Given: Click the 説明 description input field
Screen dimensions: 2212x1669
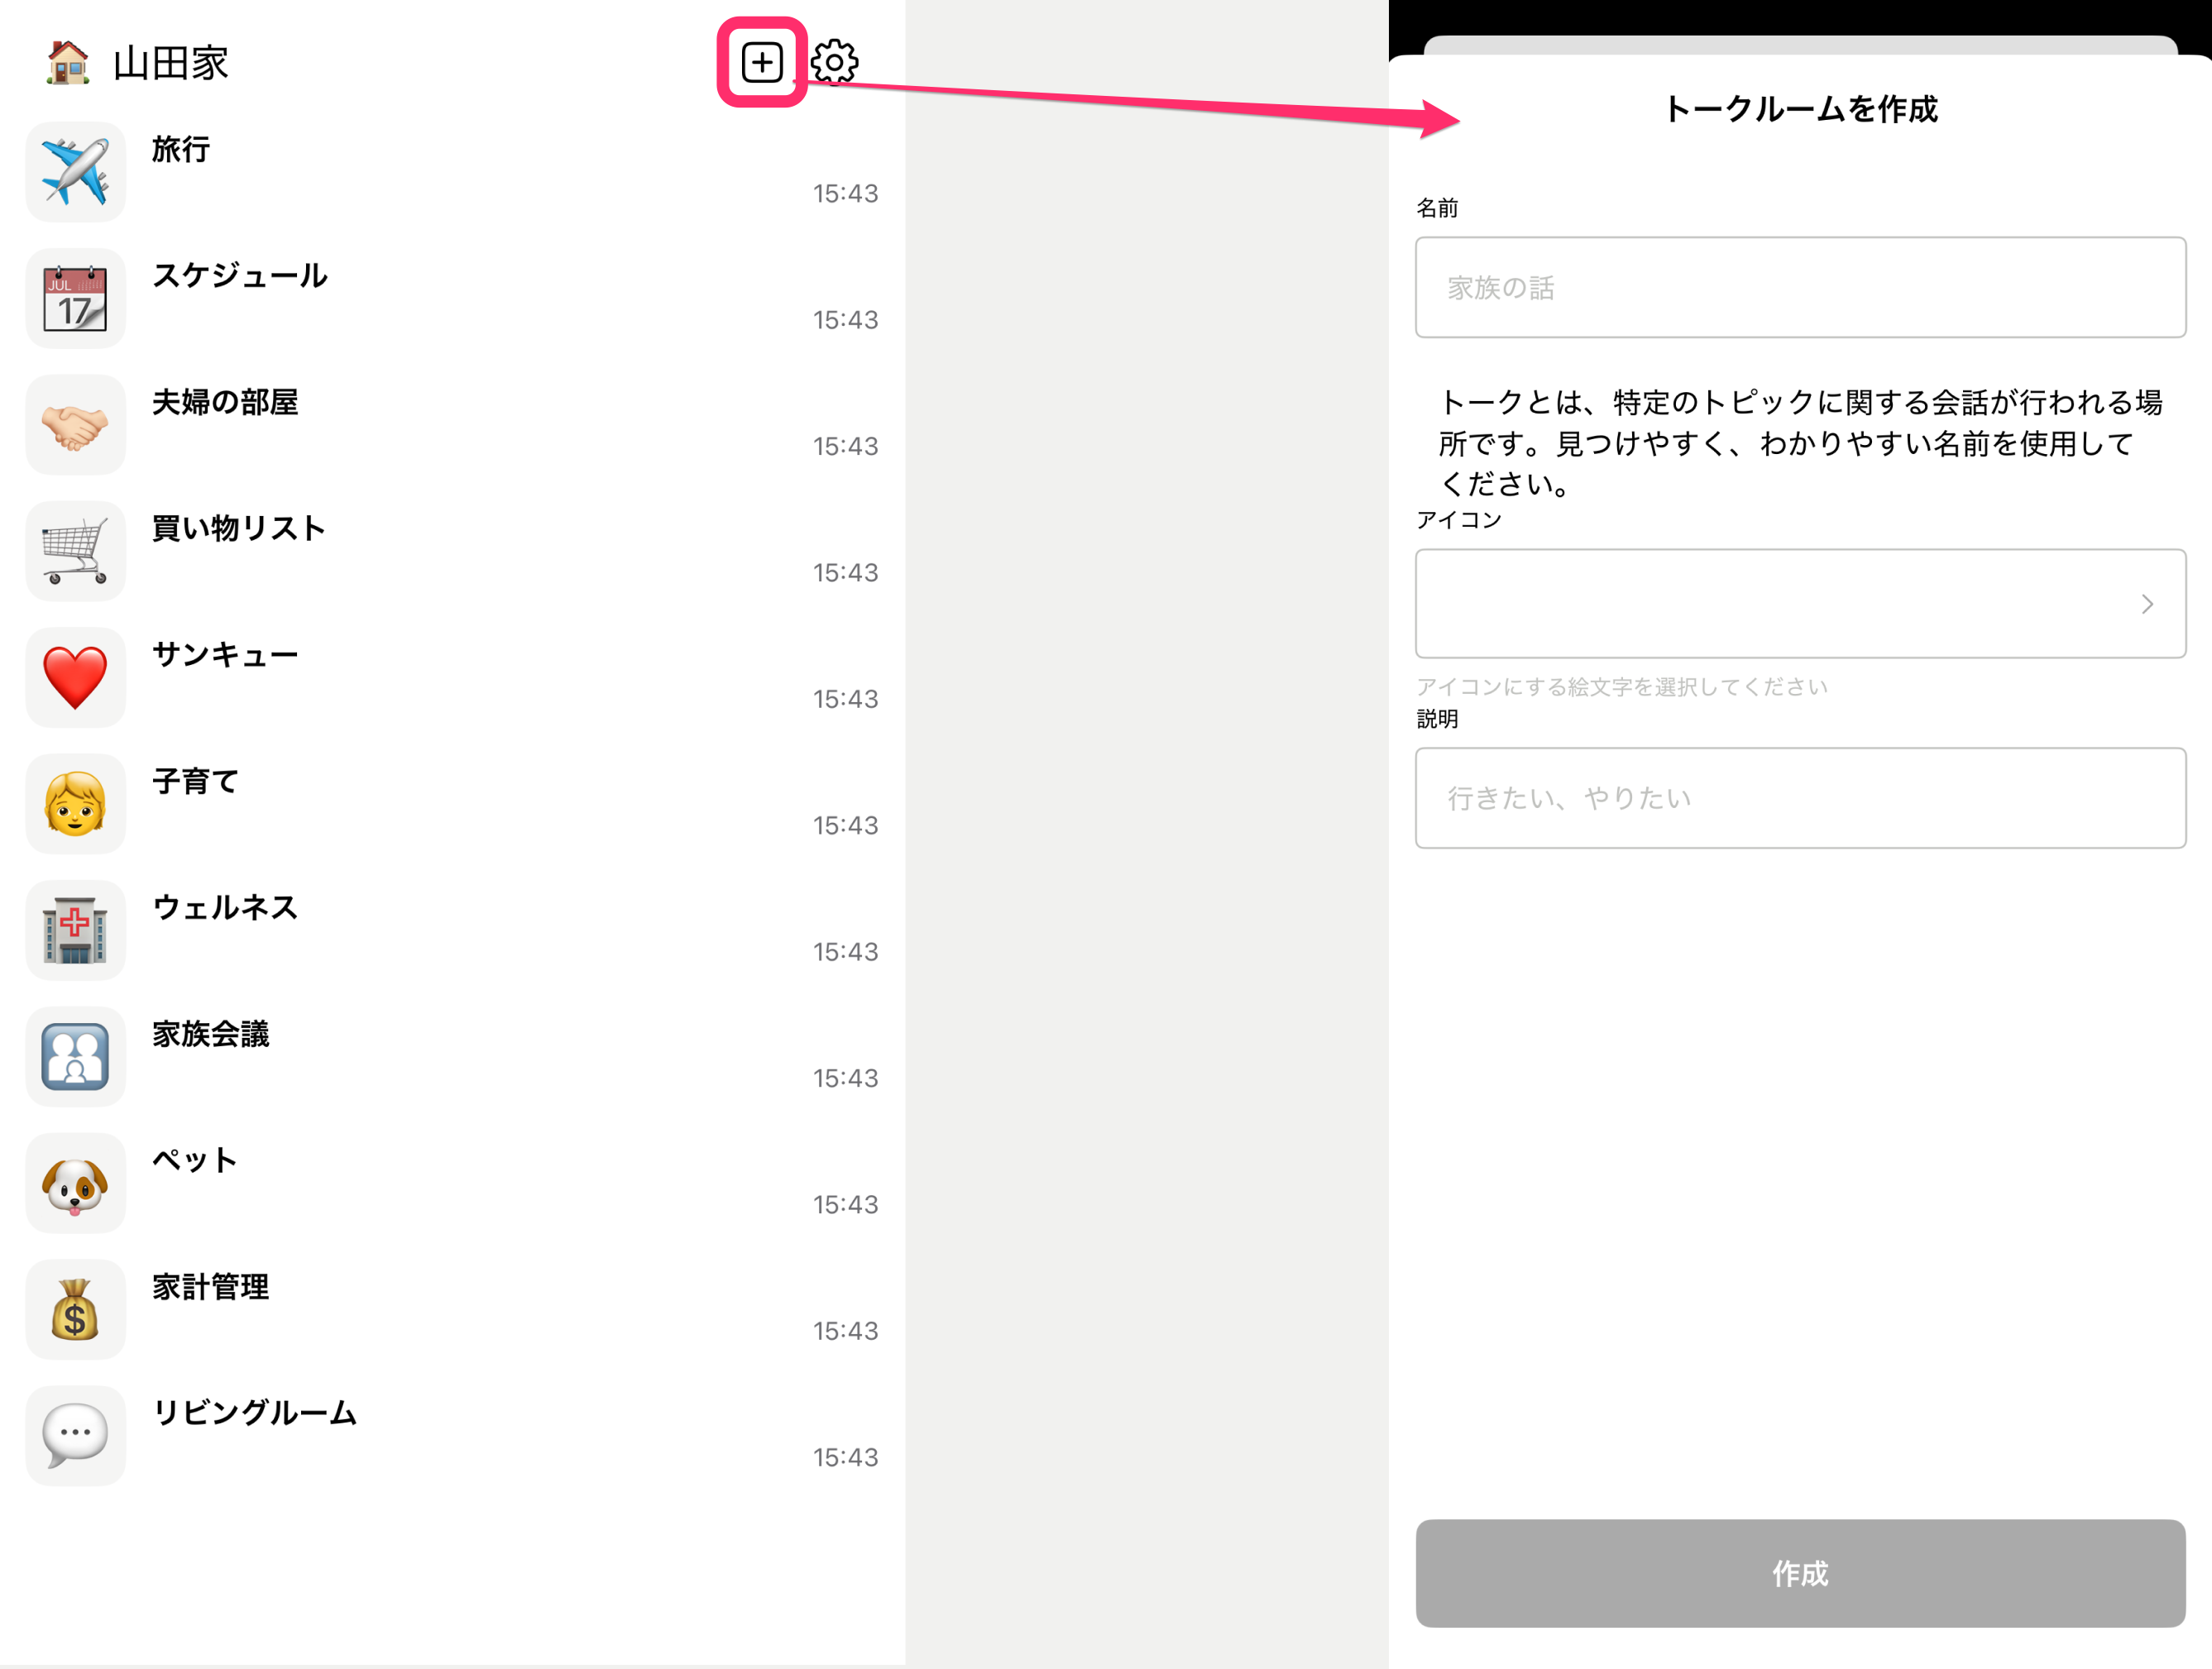Looking at the screenshot, I should coord(1799,798).
